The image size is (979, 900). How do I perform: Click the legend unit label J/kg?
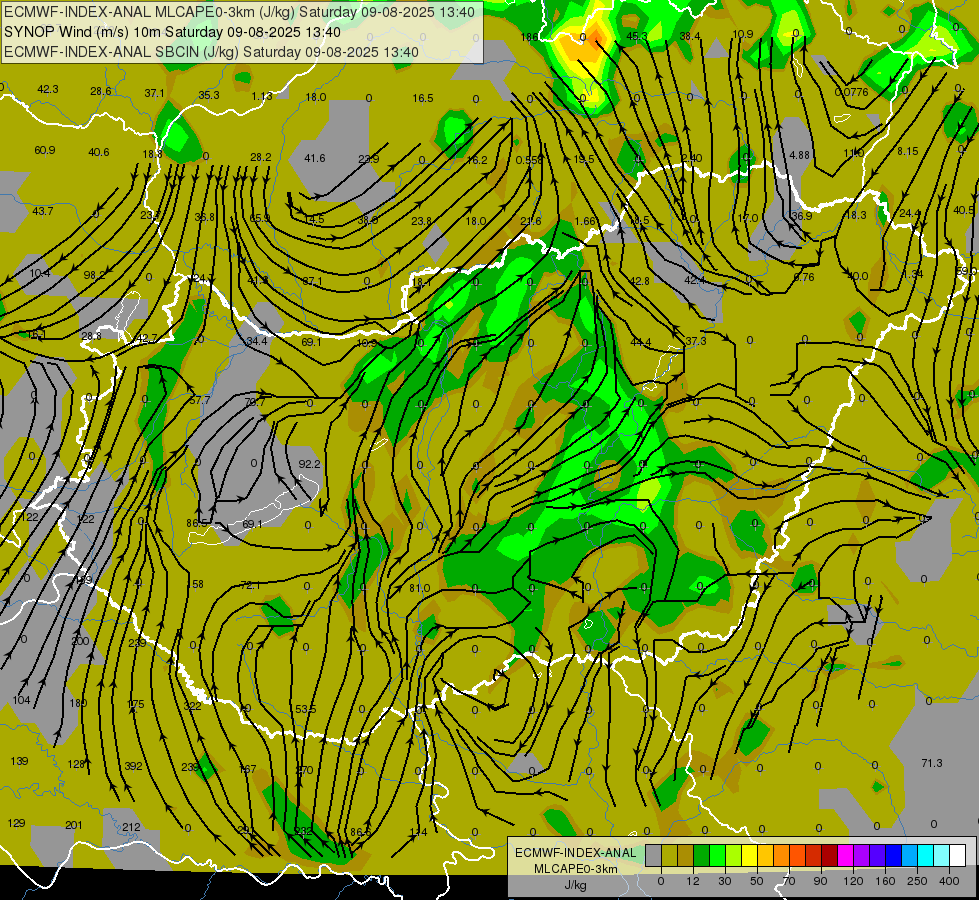click(x=575, y=885)
